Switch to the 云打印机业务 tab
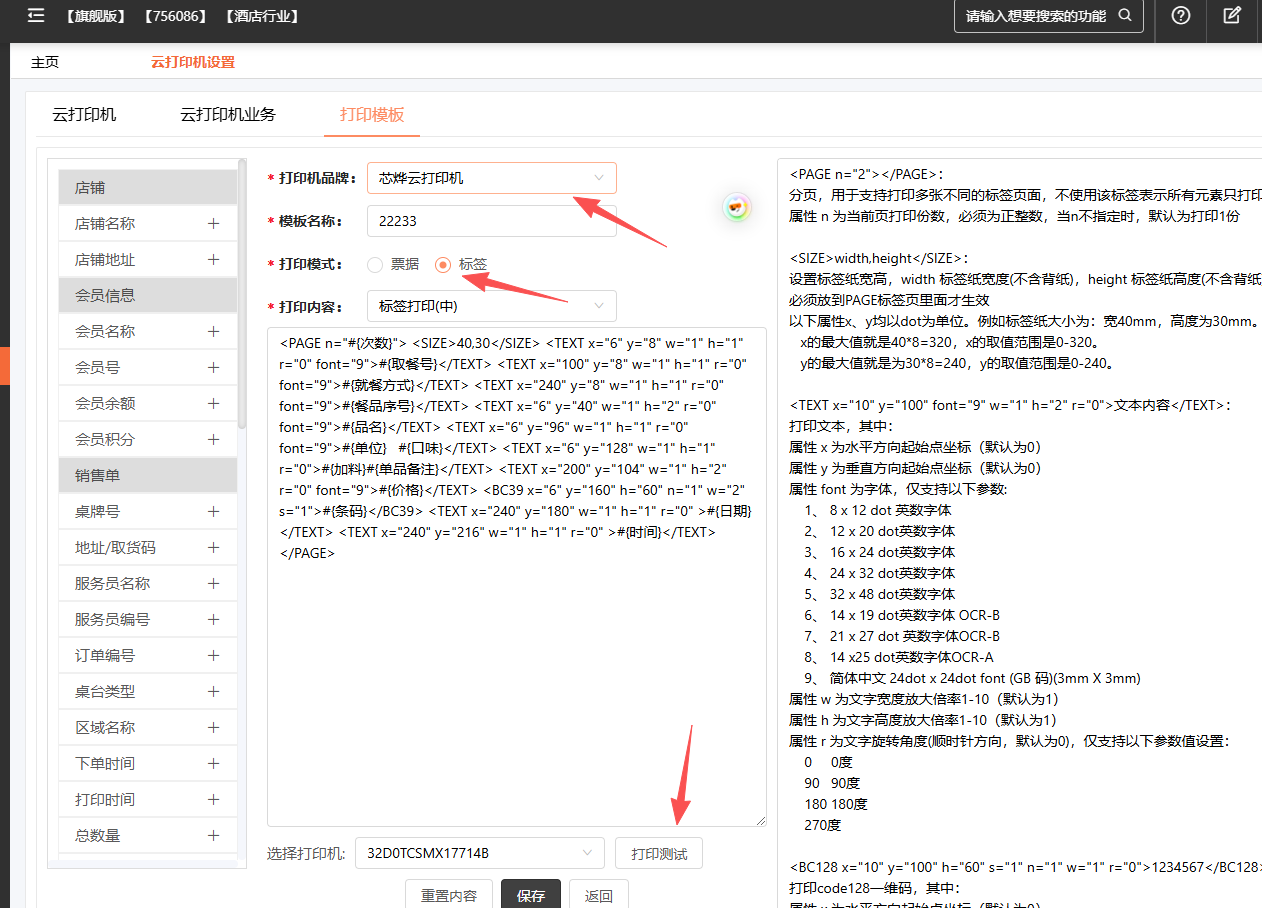This screenshot has height=908, width=1262. 228,115
